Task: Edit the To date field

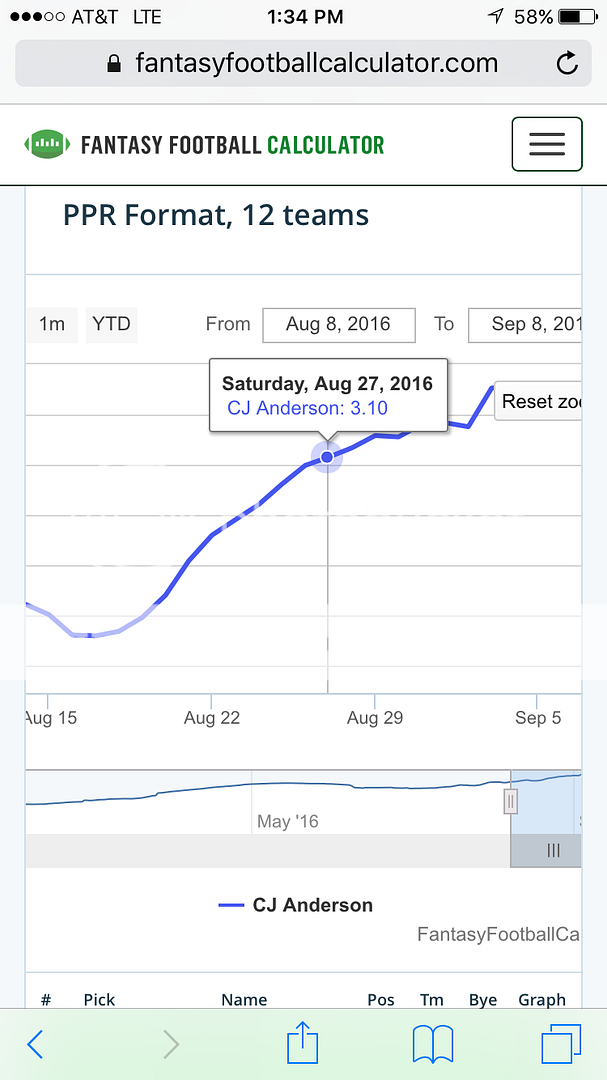Action: pyautogui.click(x=526, y=324)
